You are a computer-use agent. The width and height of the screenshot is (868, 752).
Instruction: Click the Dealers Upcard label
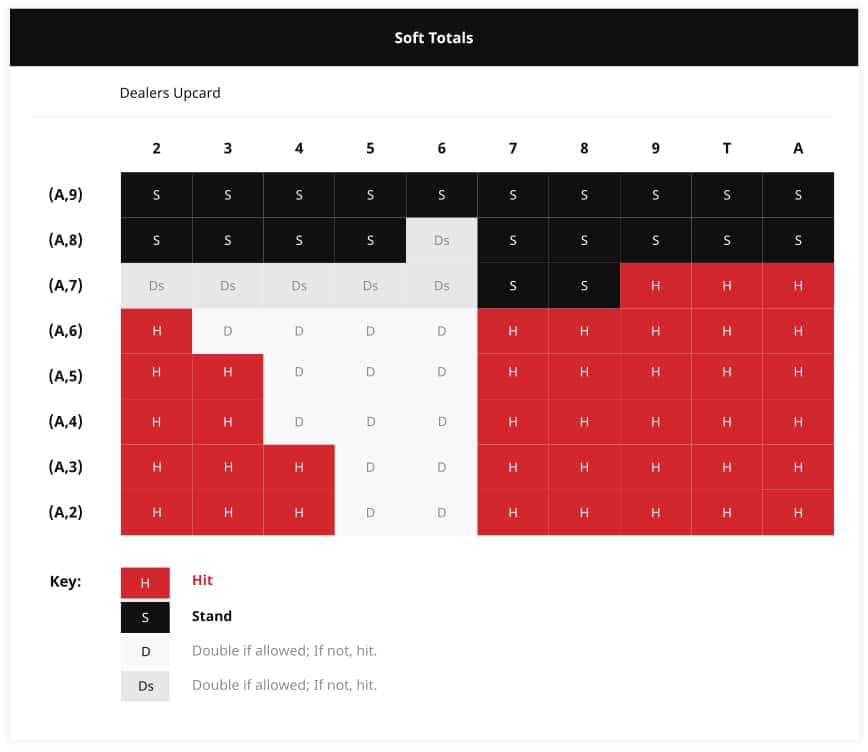click(x=170, y=93)
